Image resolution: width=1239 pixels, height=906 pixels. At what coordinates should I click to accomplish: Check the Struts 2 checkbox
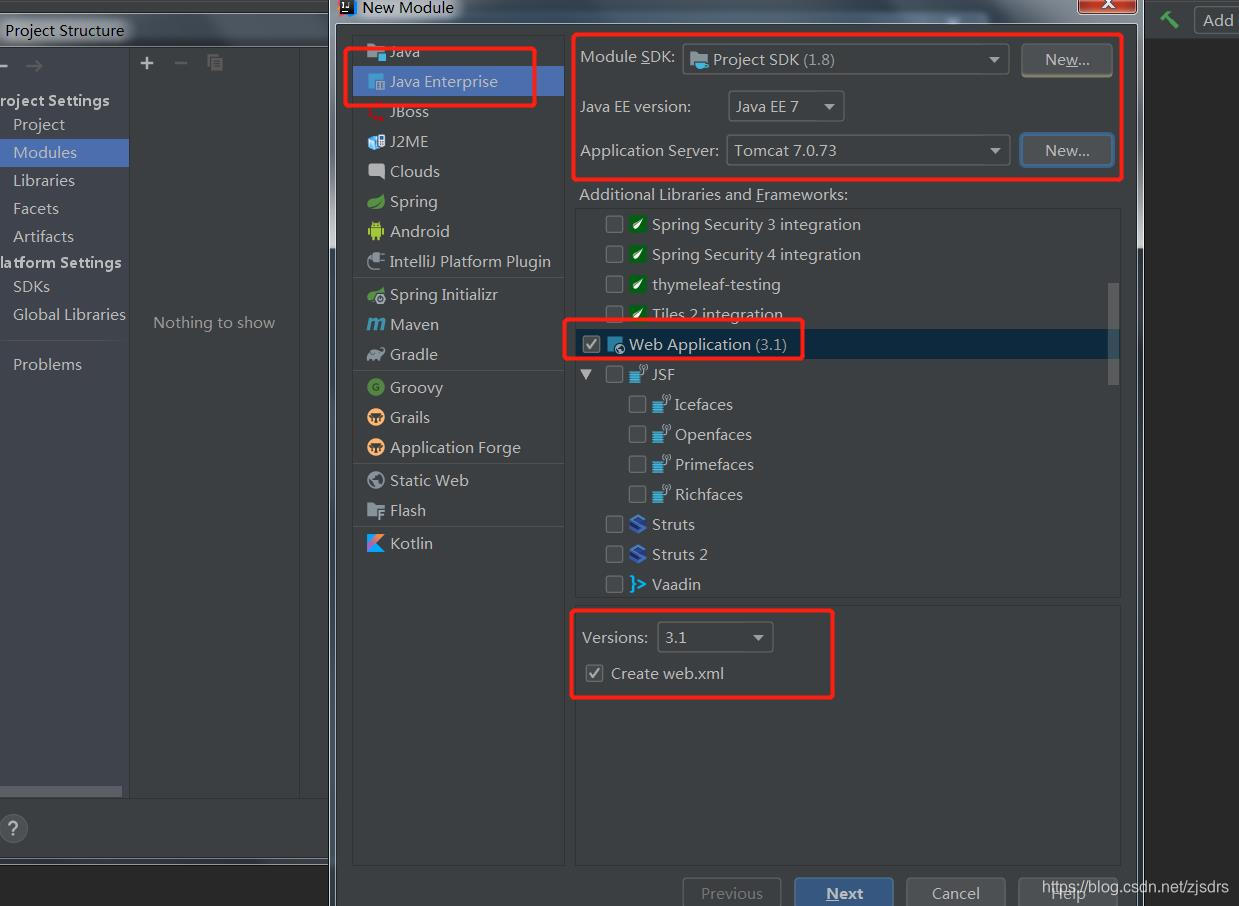[615, 555]
